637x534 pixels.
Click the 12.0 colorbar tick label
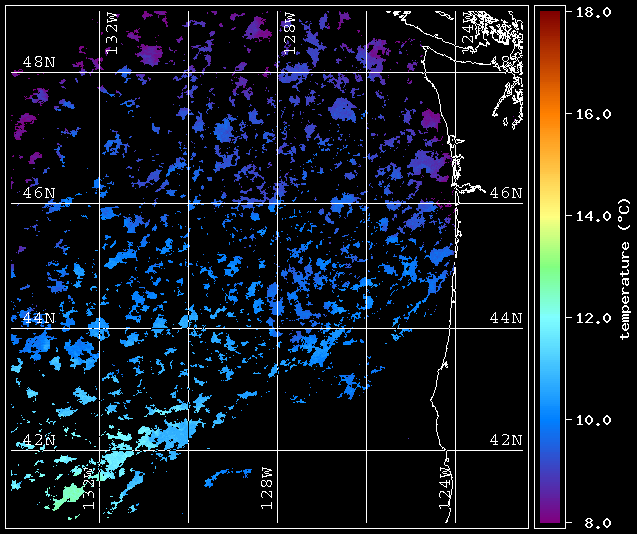tap(588, 318)
